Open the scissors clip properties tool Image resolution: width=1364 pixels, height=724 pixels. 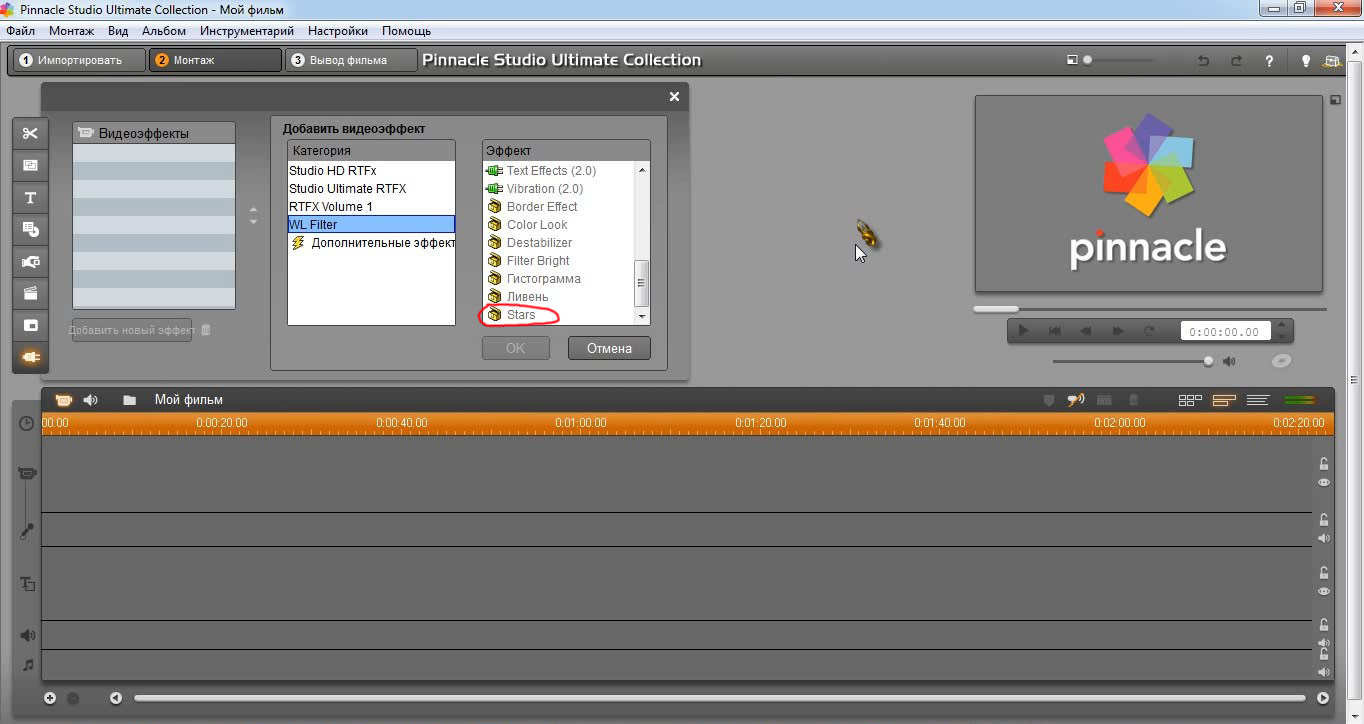(30, 134)
